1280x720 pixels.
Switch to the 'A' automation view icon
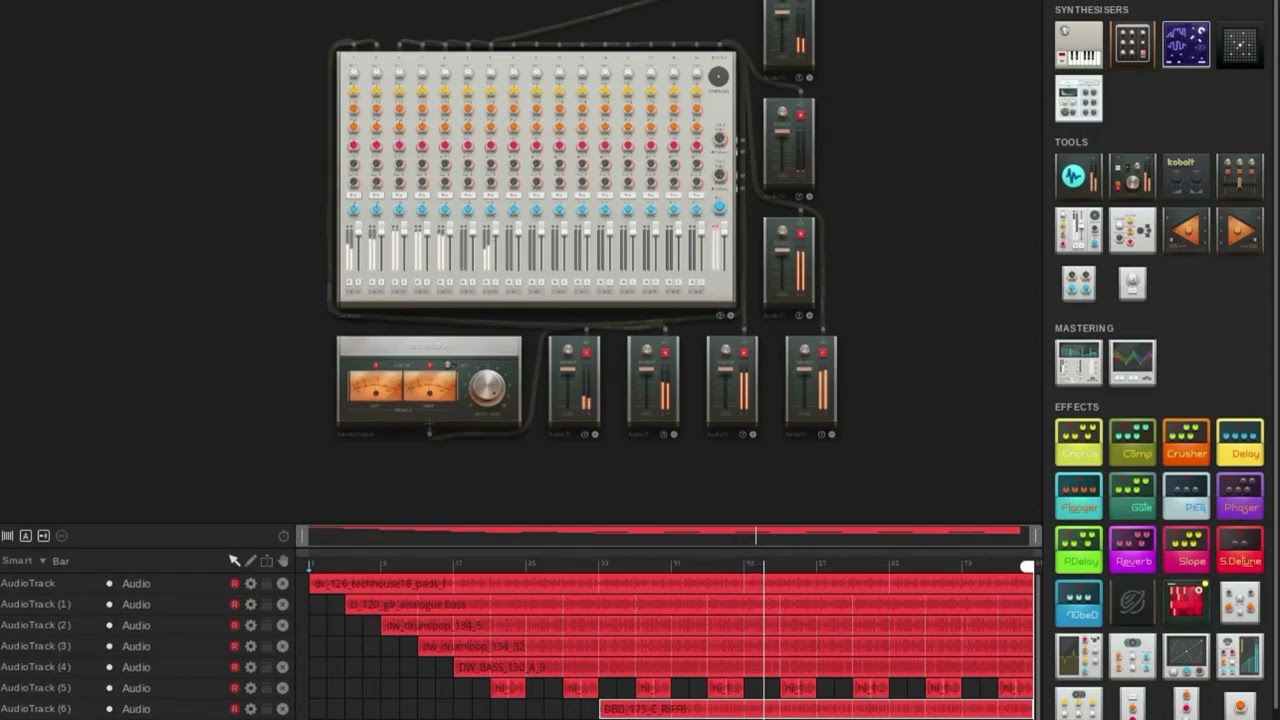(x=26, y=536)
